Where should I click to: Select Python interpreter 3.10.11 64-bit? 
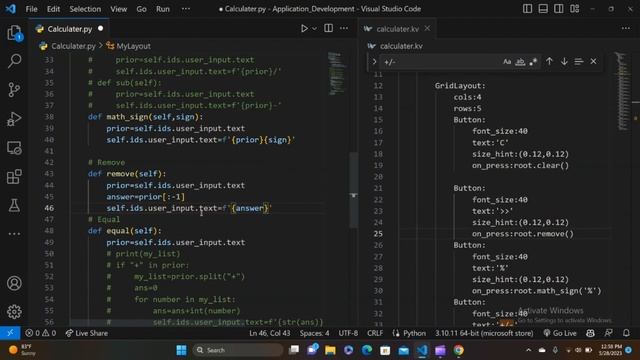(x=484, y=333)
